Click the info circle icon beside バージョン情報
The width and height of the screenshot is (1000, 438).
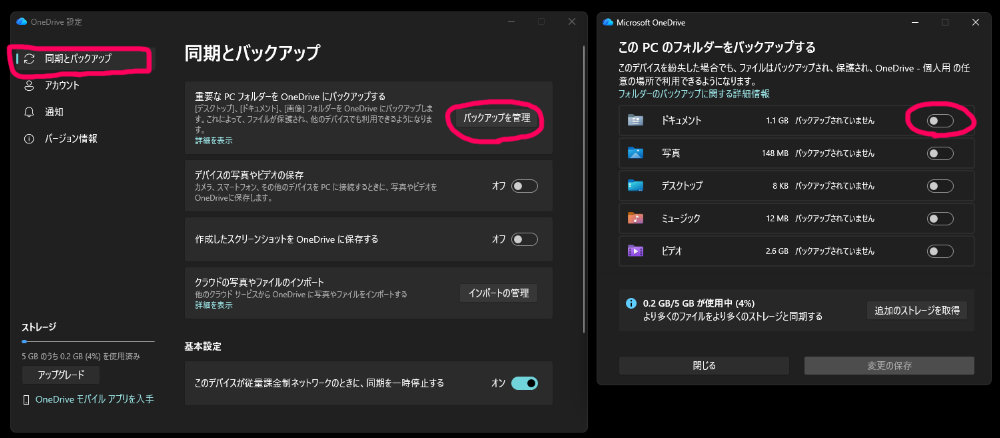(29, 139)
